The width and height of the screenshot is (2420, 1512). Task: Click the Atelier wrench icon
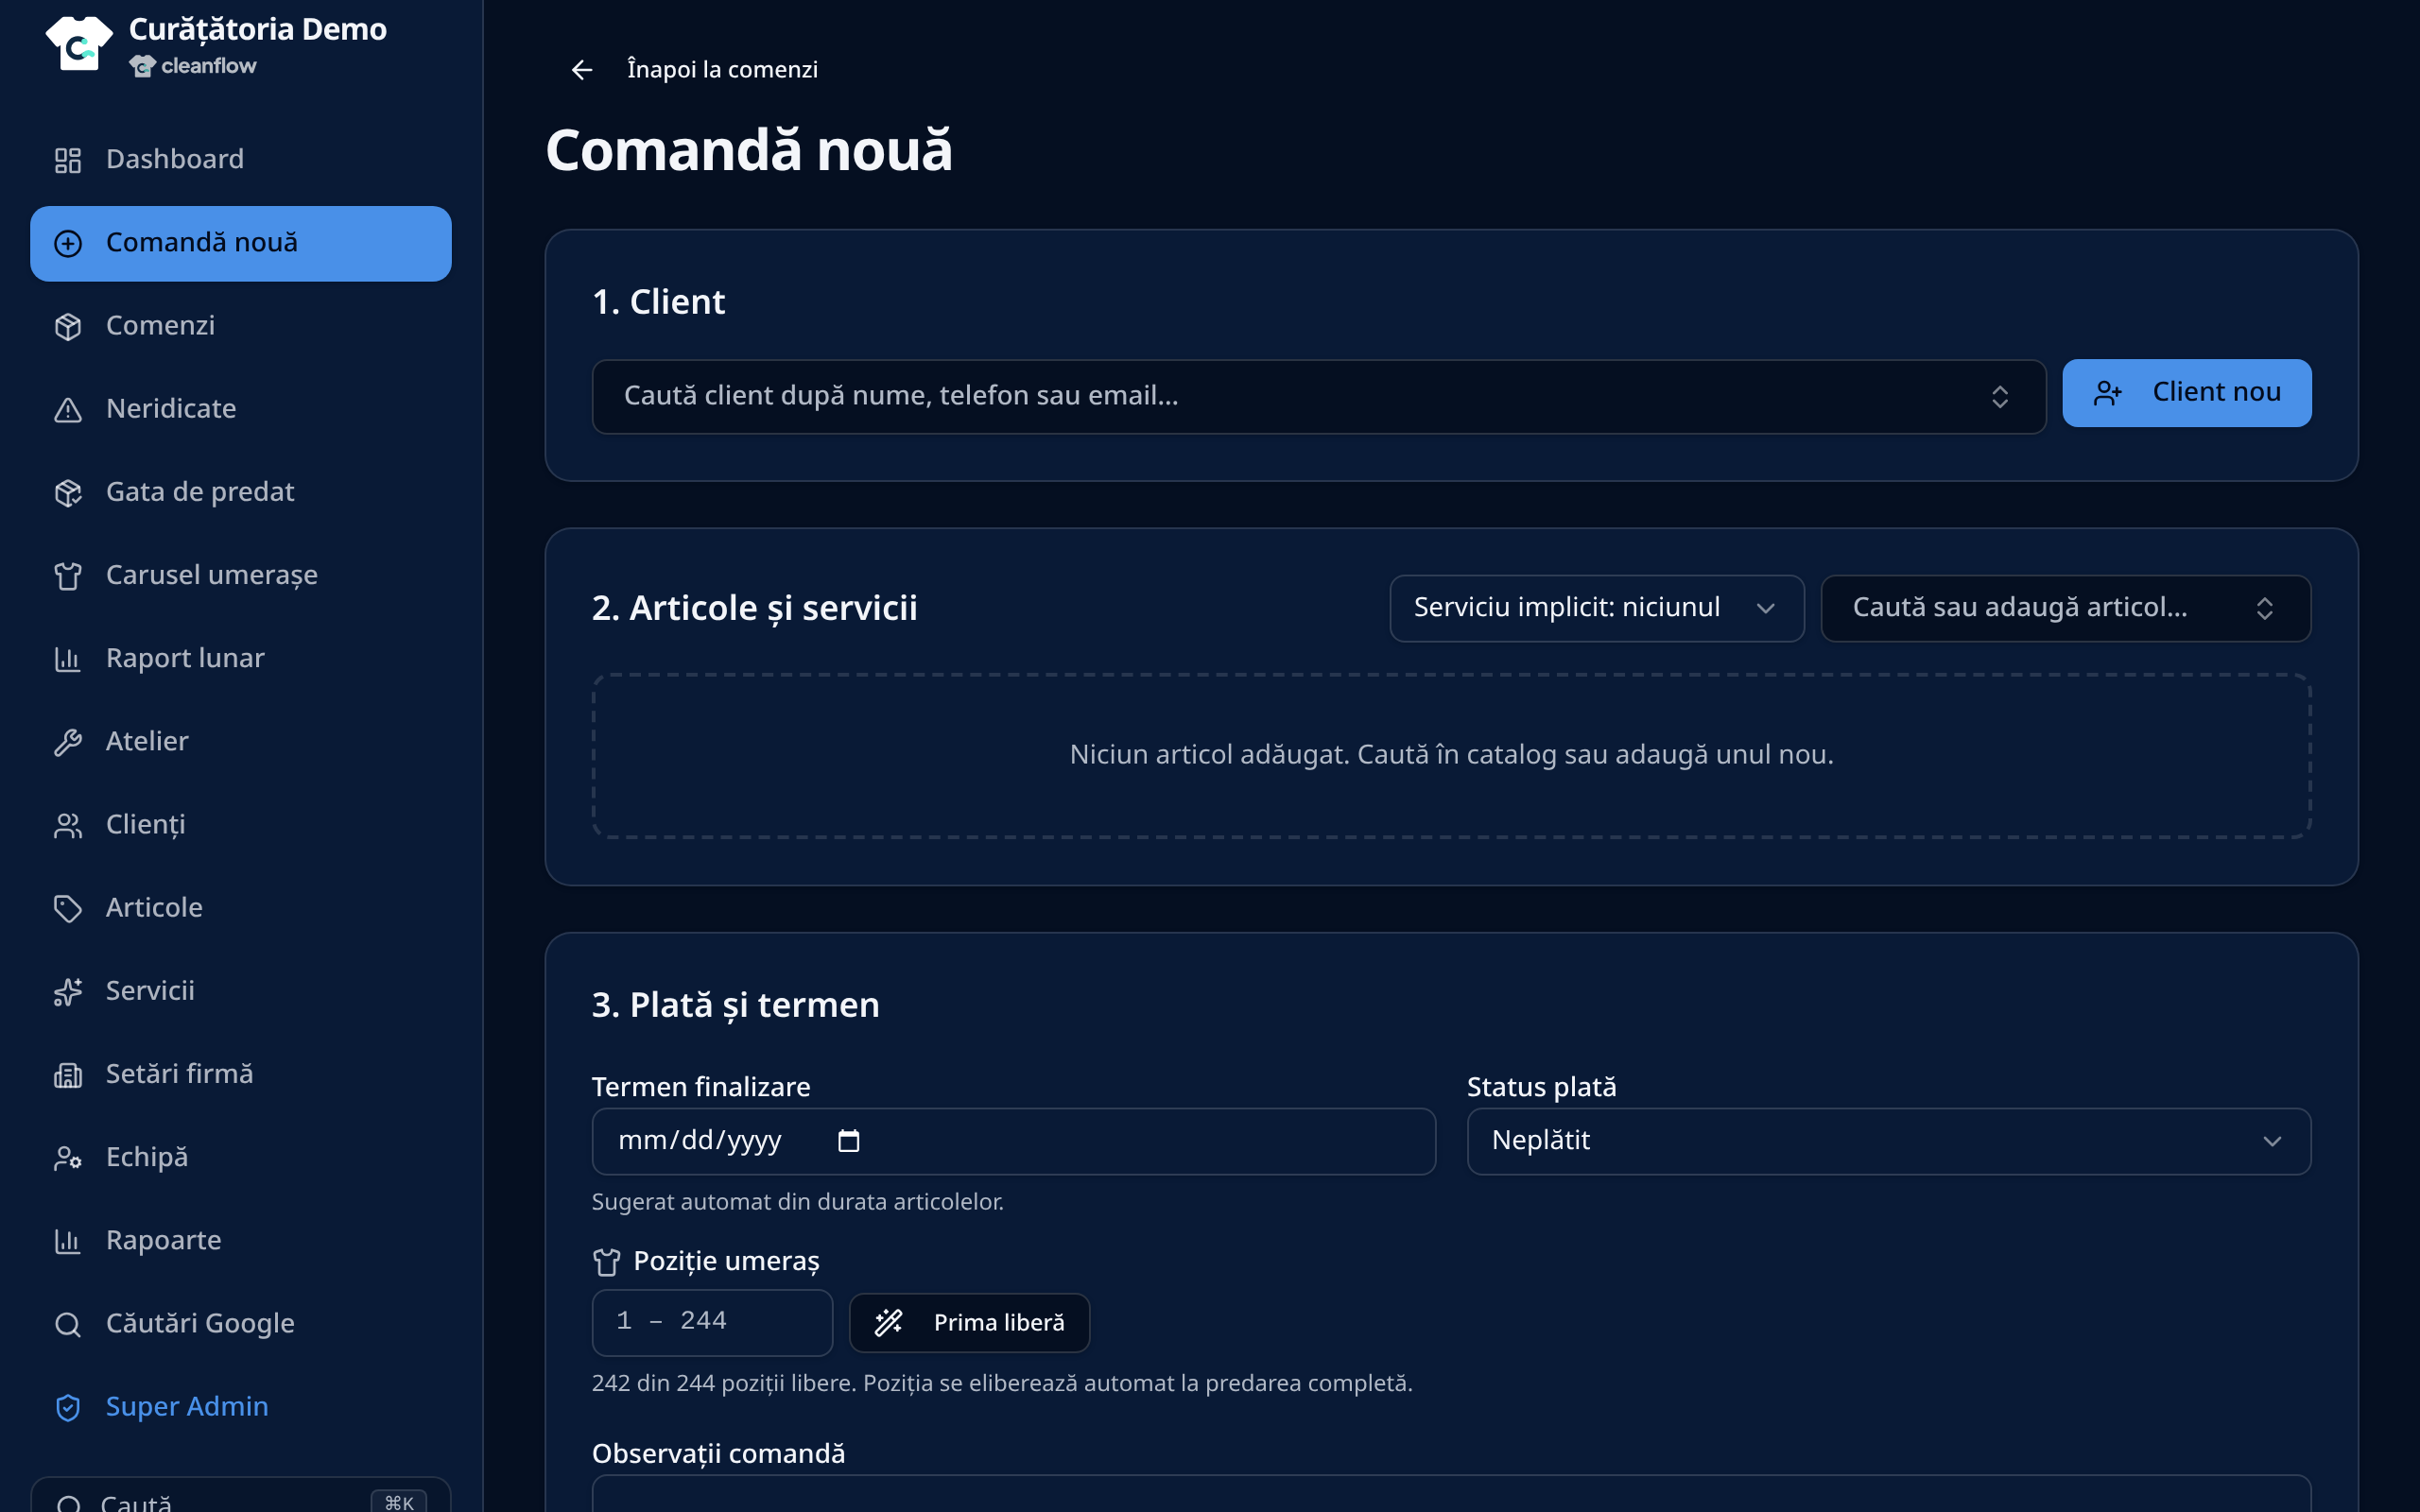click(x=67, y=742)
